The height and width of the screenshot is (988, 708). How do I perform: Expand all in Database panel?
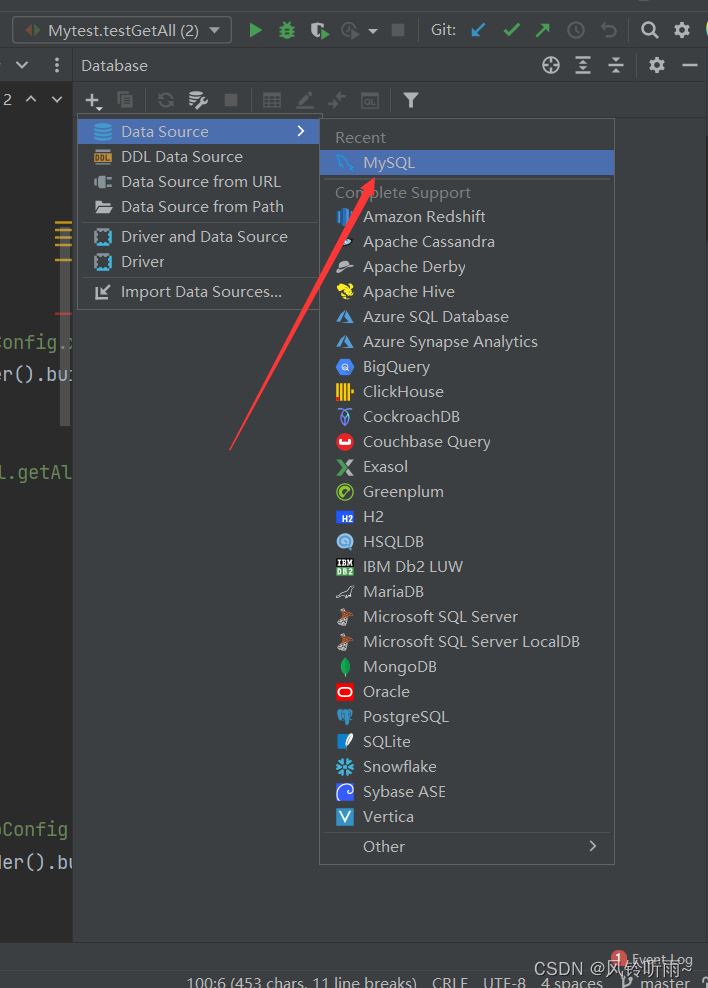click(584, 65)
